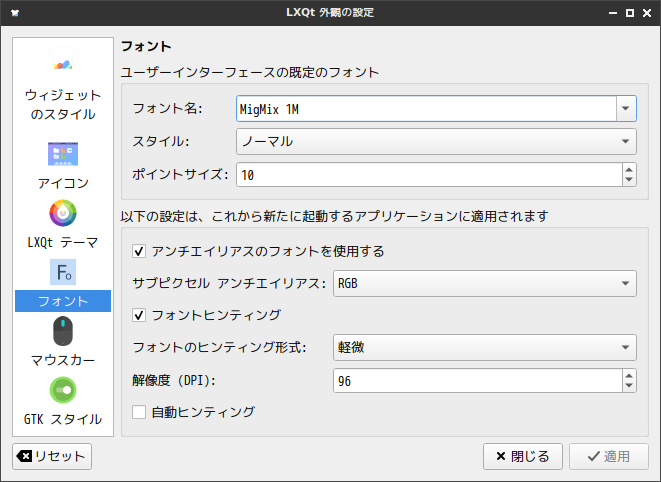Click the reset icon on リセット button
The width and height of the screenshot is (661, 482).
(x=24, y=457)
